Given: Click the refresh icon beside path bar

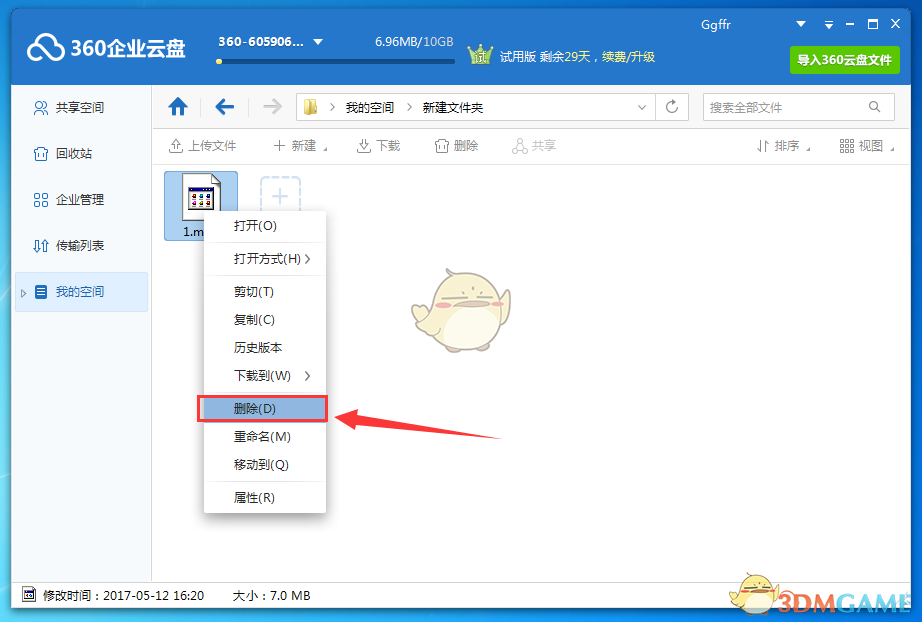Looking at the screenshot, I should pyautogui.click(x=672, y=107).
